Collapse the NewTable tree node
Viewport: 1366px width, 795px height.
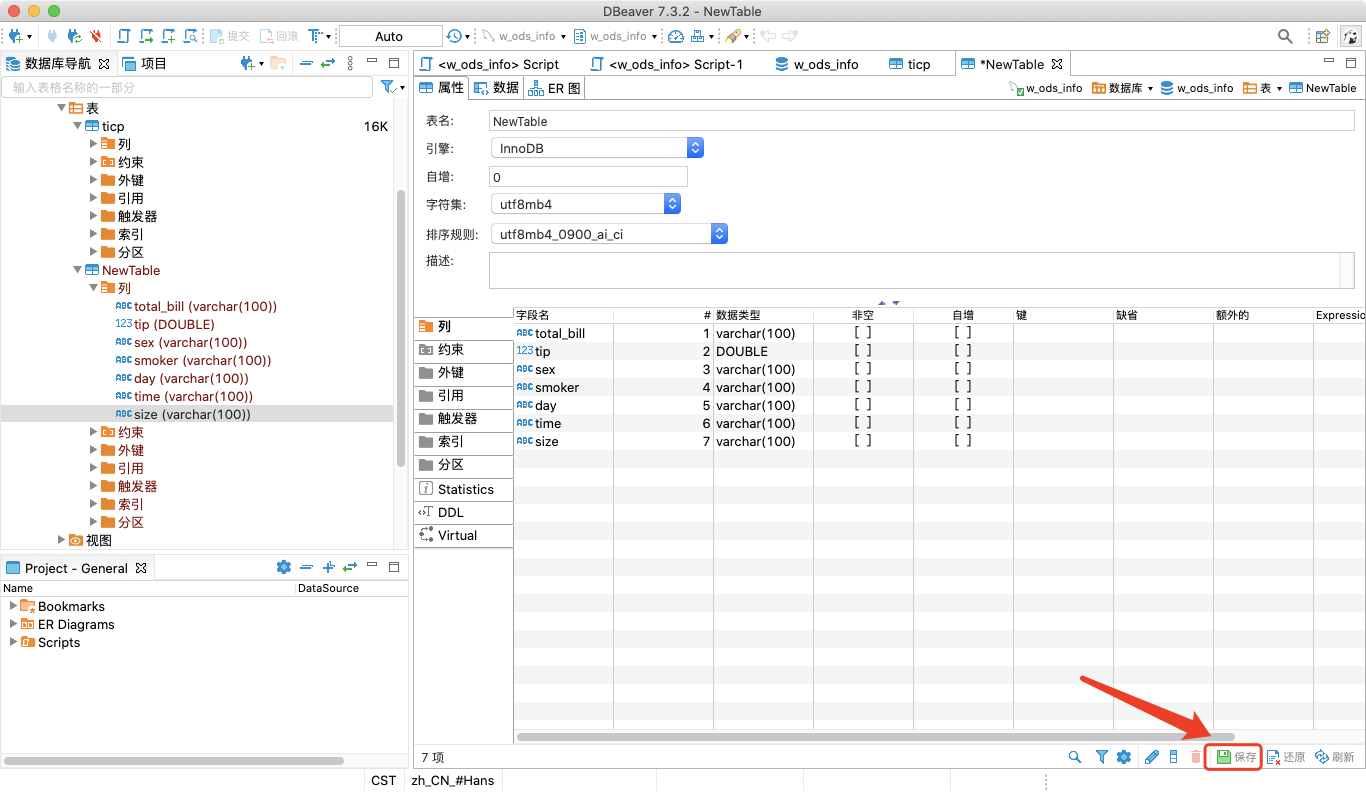coord(77,270)
